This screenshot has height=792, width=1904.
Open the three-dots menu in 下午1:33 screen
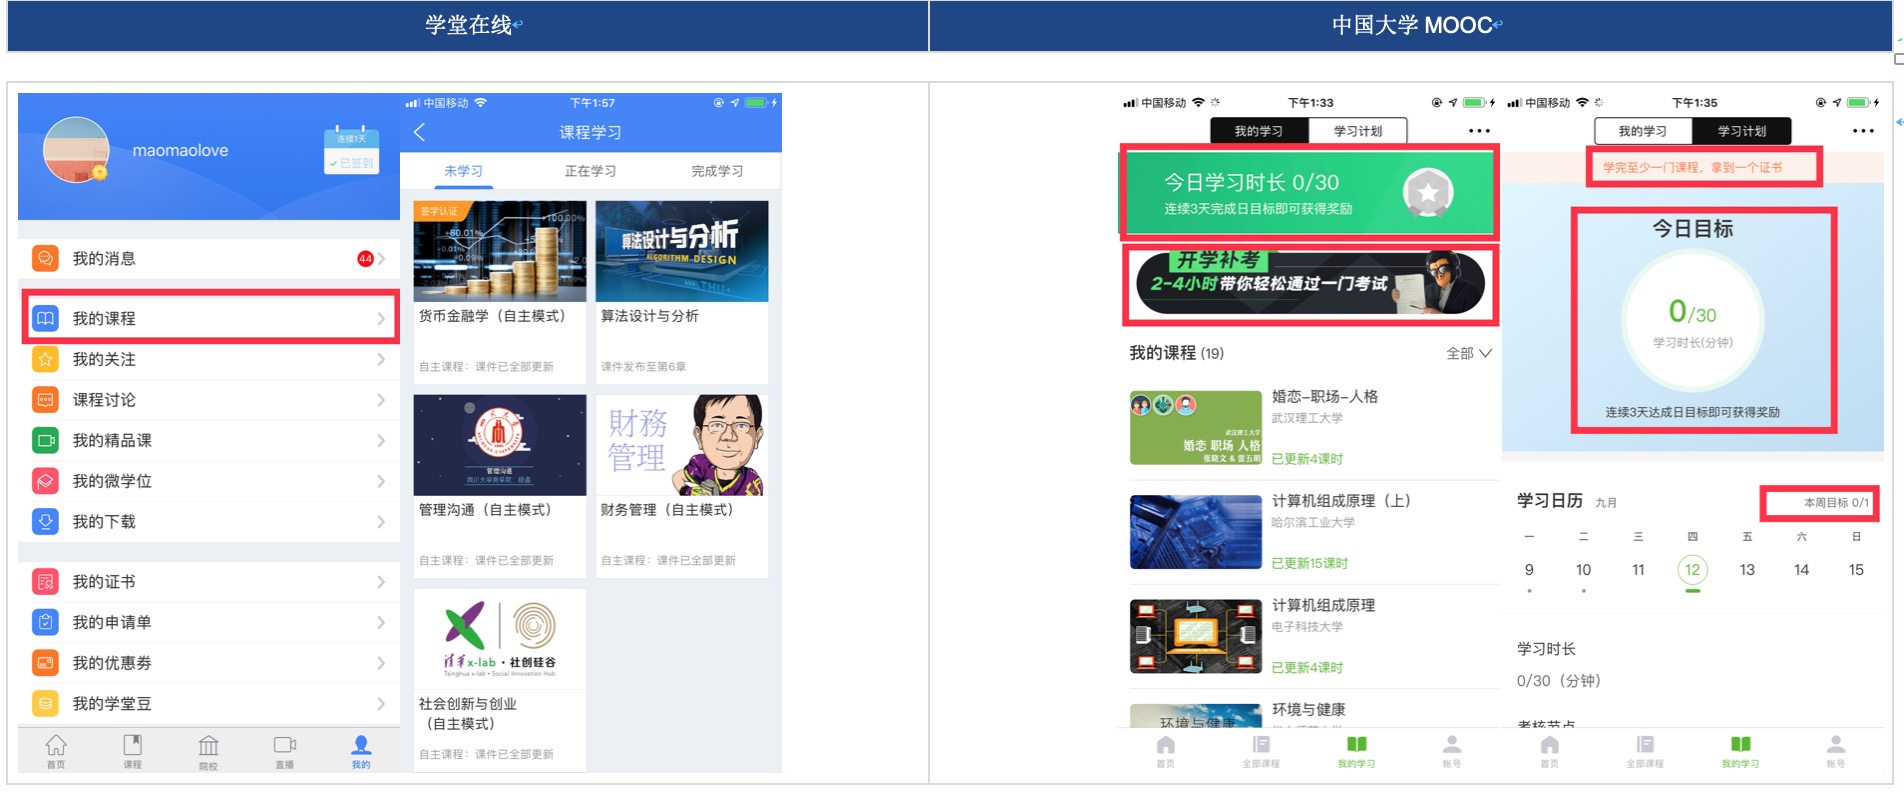[1479, 131]
